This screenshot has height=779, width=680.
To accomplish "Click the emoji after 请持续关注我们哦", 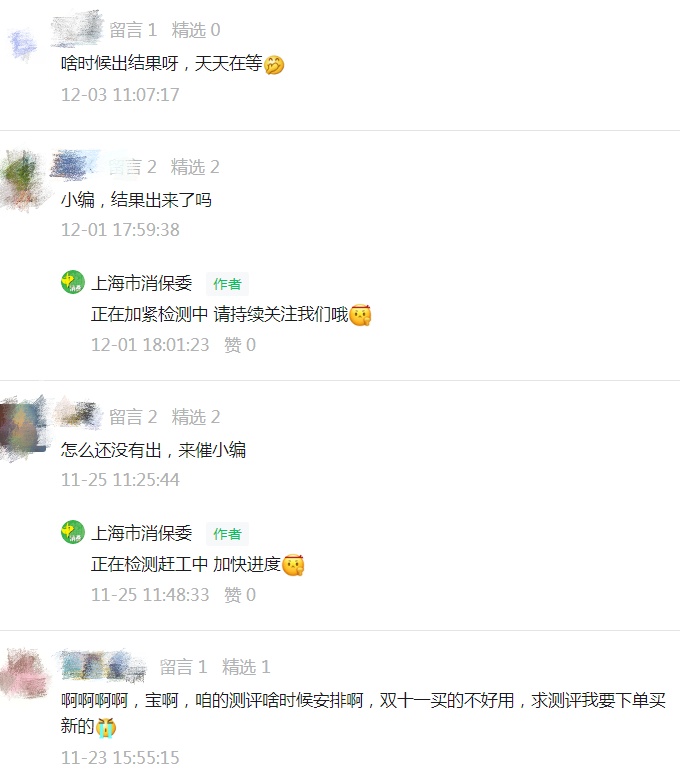I will [x=361, y=315].
